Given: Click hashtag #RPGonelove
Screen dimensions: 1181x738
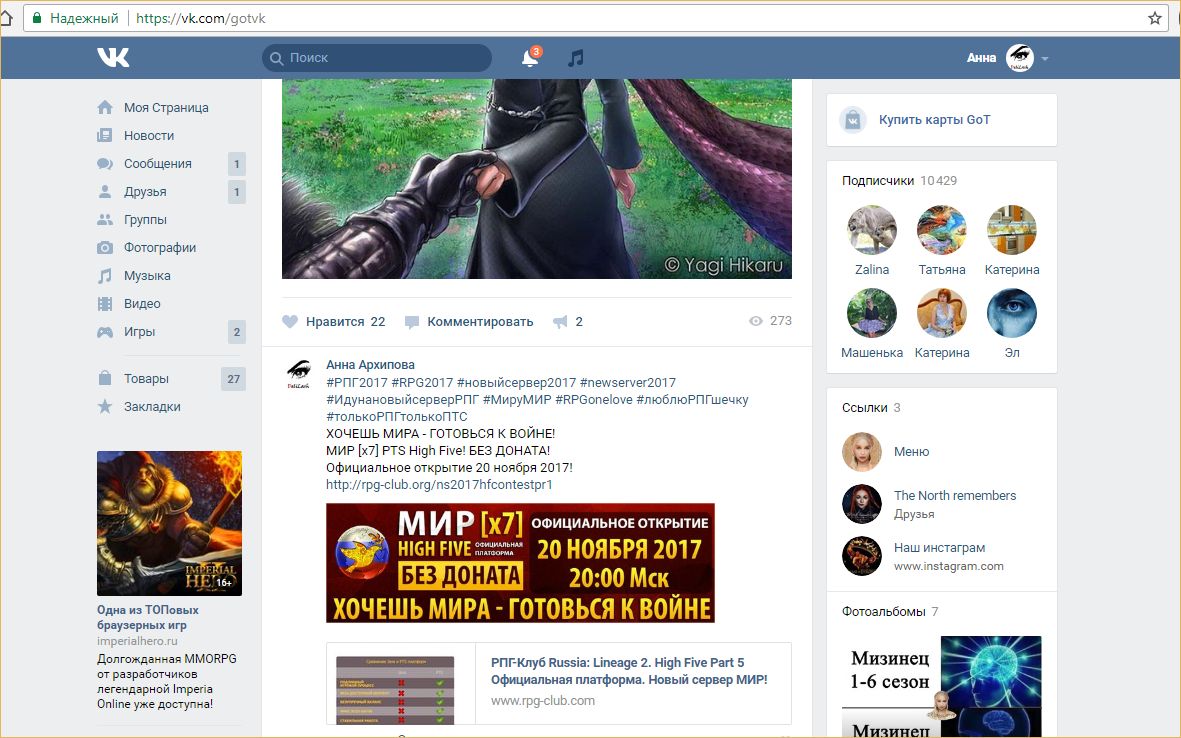Looking at the screenshot, I should pos(594,400).
